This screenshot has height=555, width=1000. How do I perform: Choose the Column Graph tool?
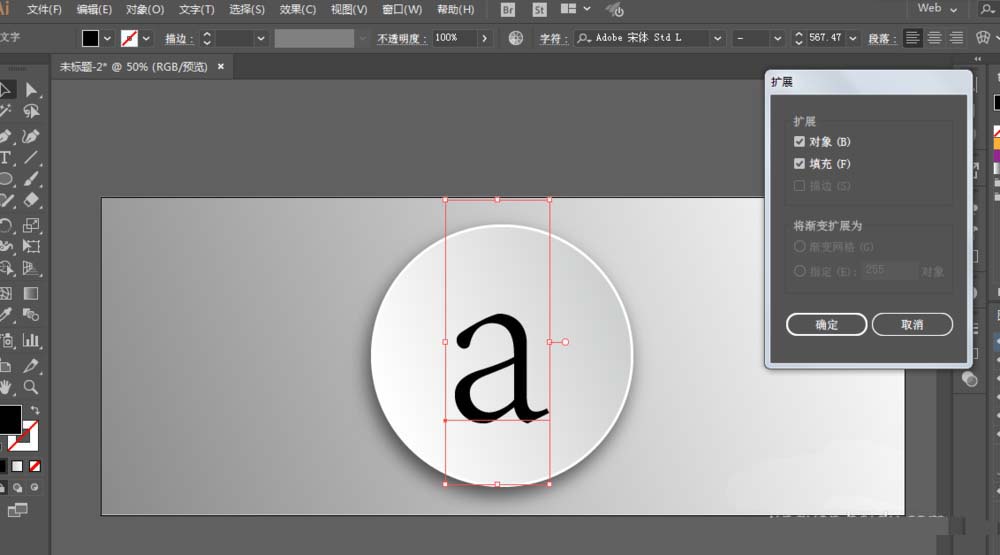pos(31,340)
